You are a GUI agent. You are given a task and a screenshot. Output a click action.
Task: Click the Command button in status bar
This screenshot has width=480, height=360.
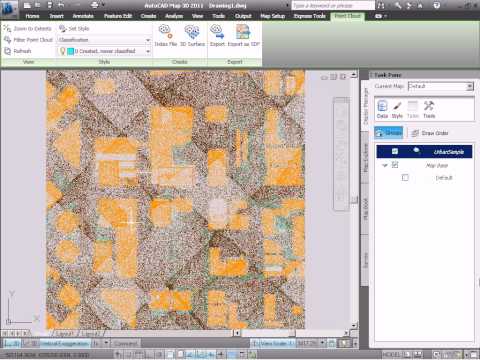tap(125, 343)
